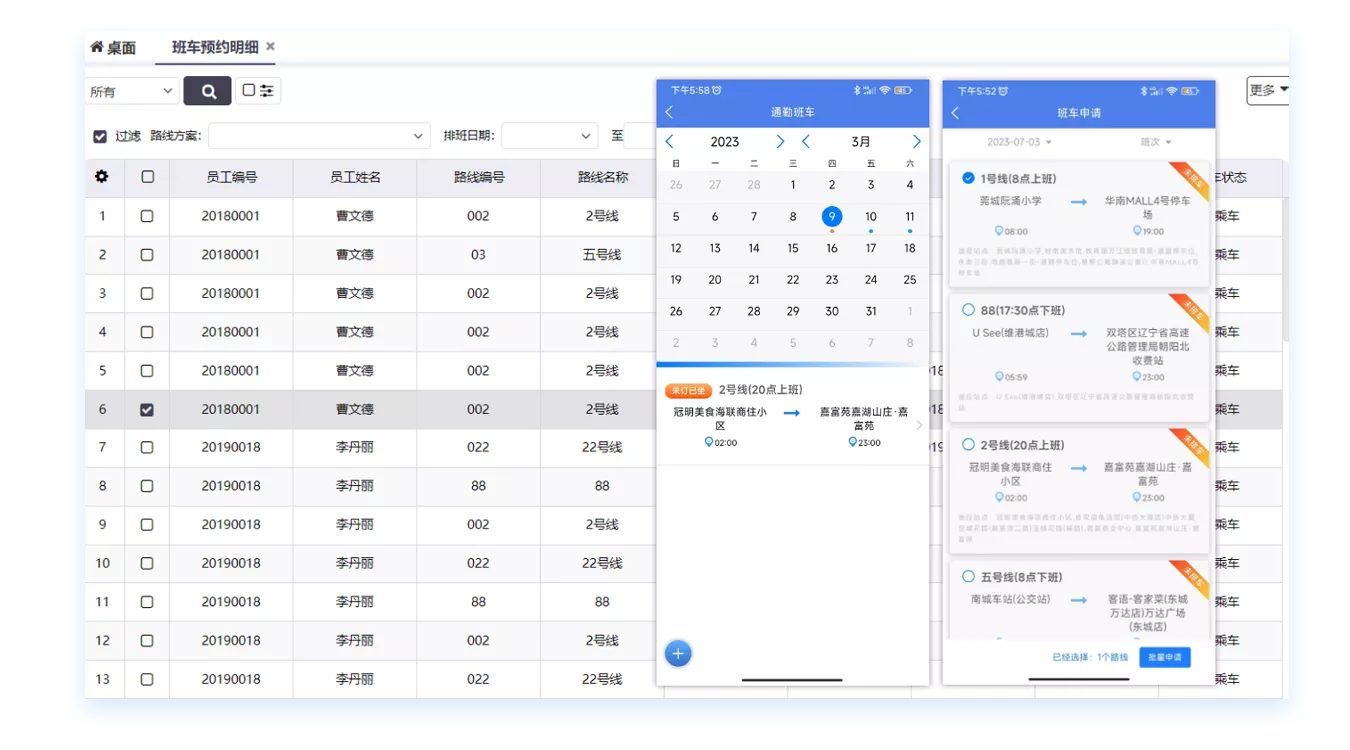Screen dimensions: 1350x750
Task: Close the 班车预约明细 tab
Action: (270, 46)
